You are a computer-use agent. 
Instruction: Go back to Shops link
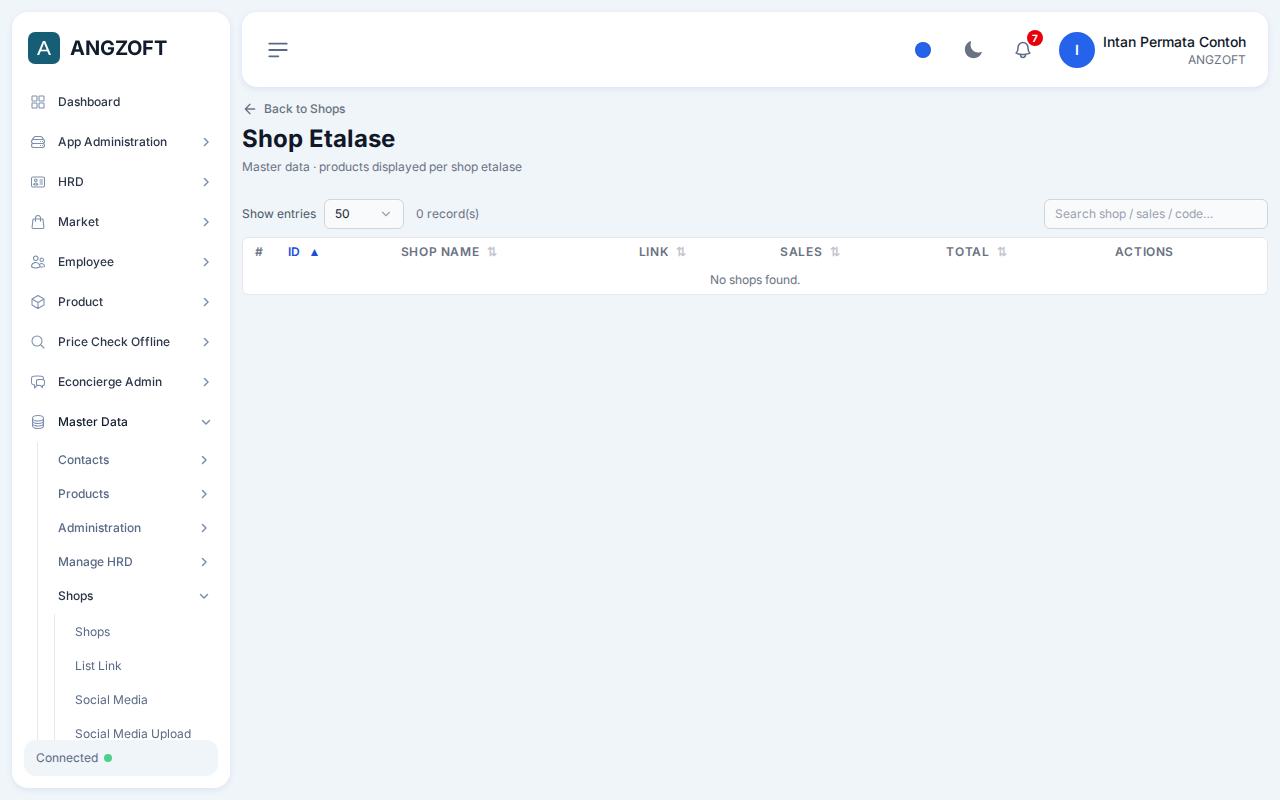(294, 109)
